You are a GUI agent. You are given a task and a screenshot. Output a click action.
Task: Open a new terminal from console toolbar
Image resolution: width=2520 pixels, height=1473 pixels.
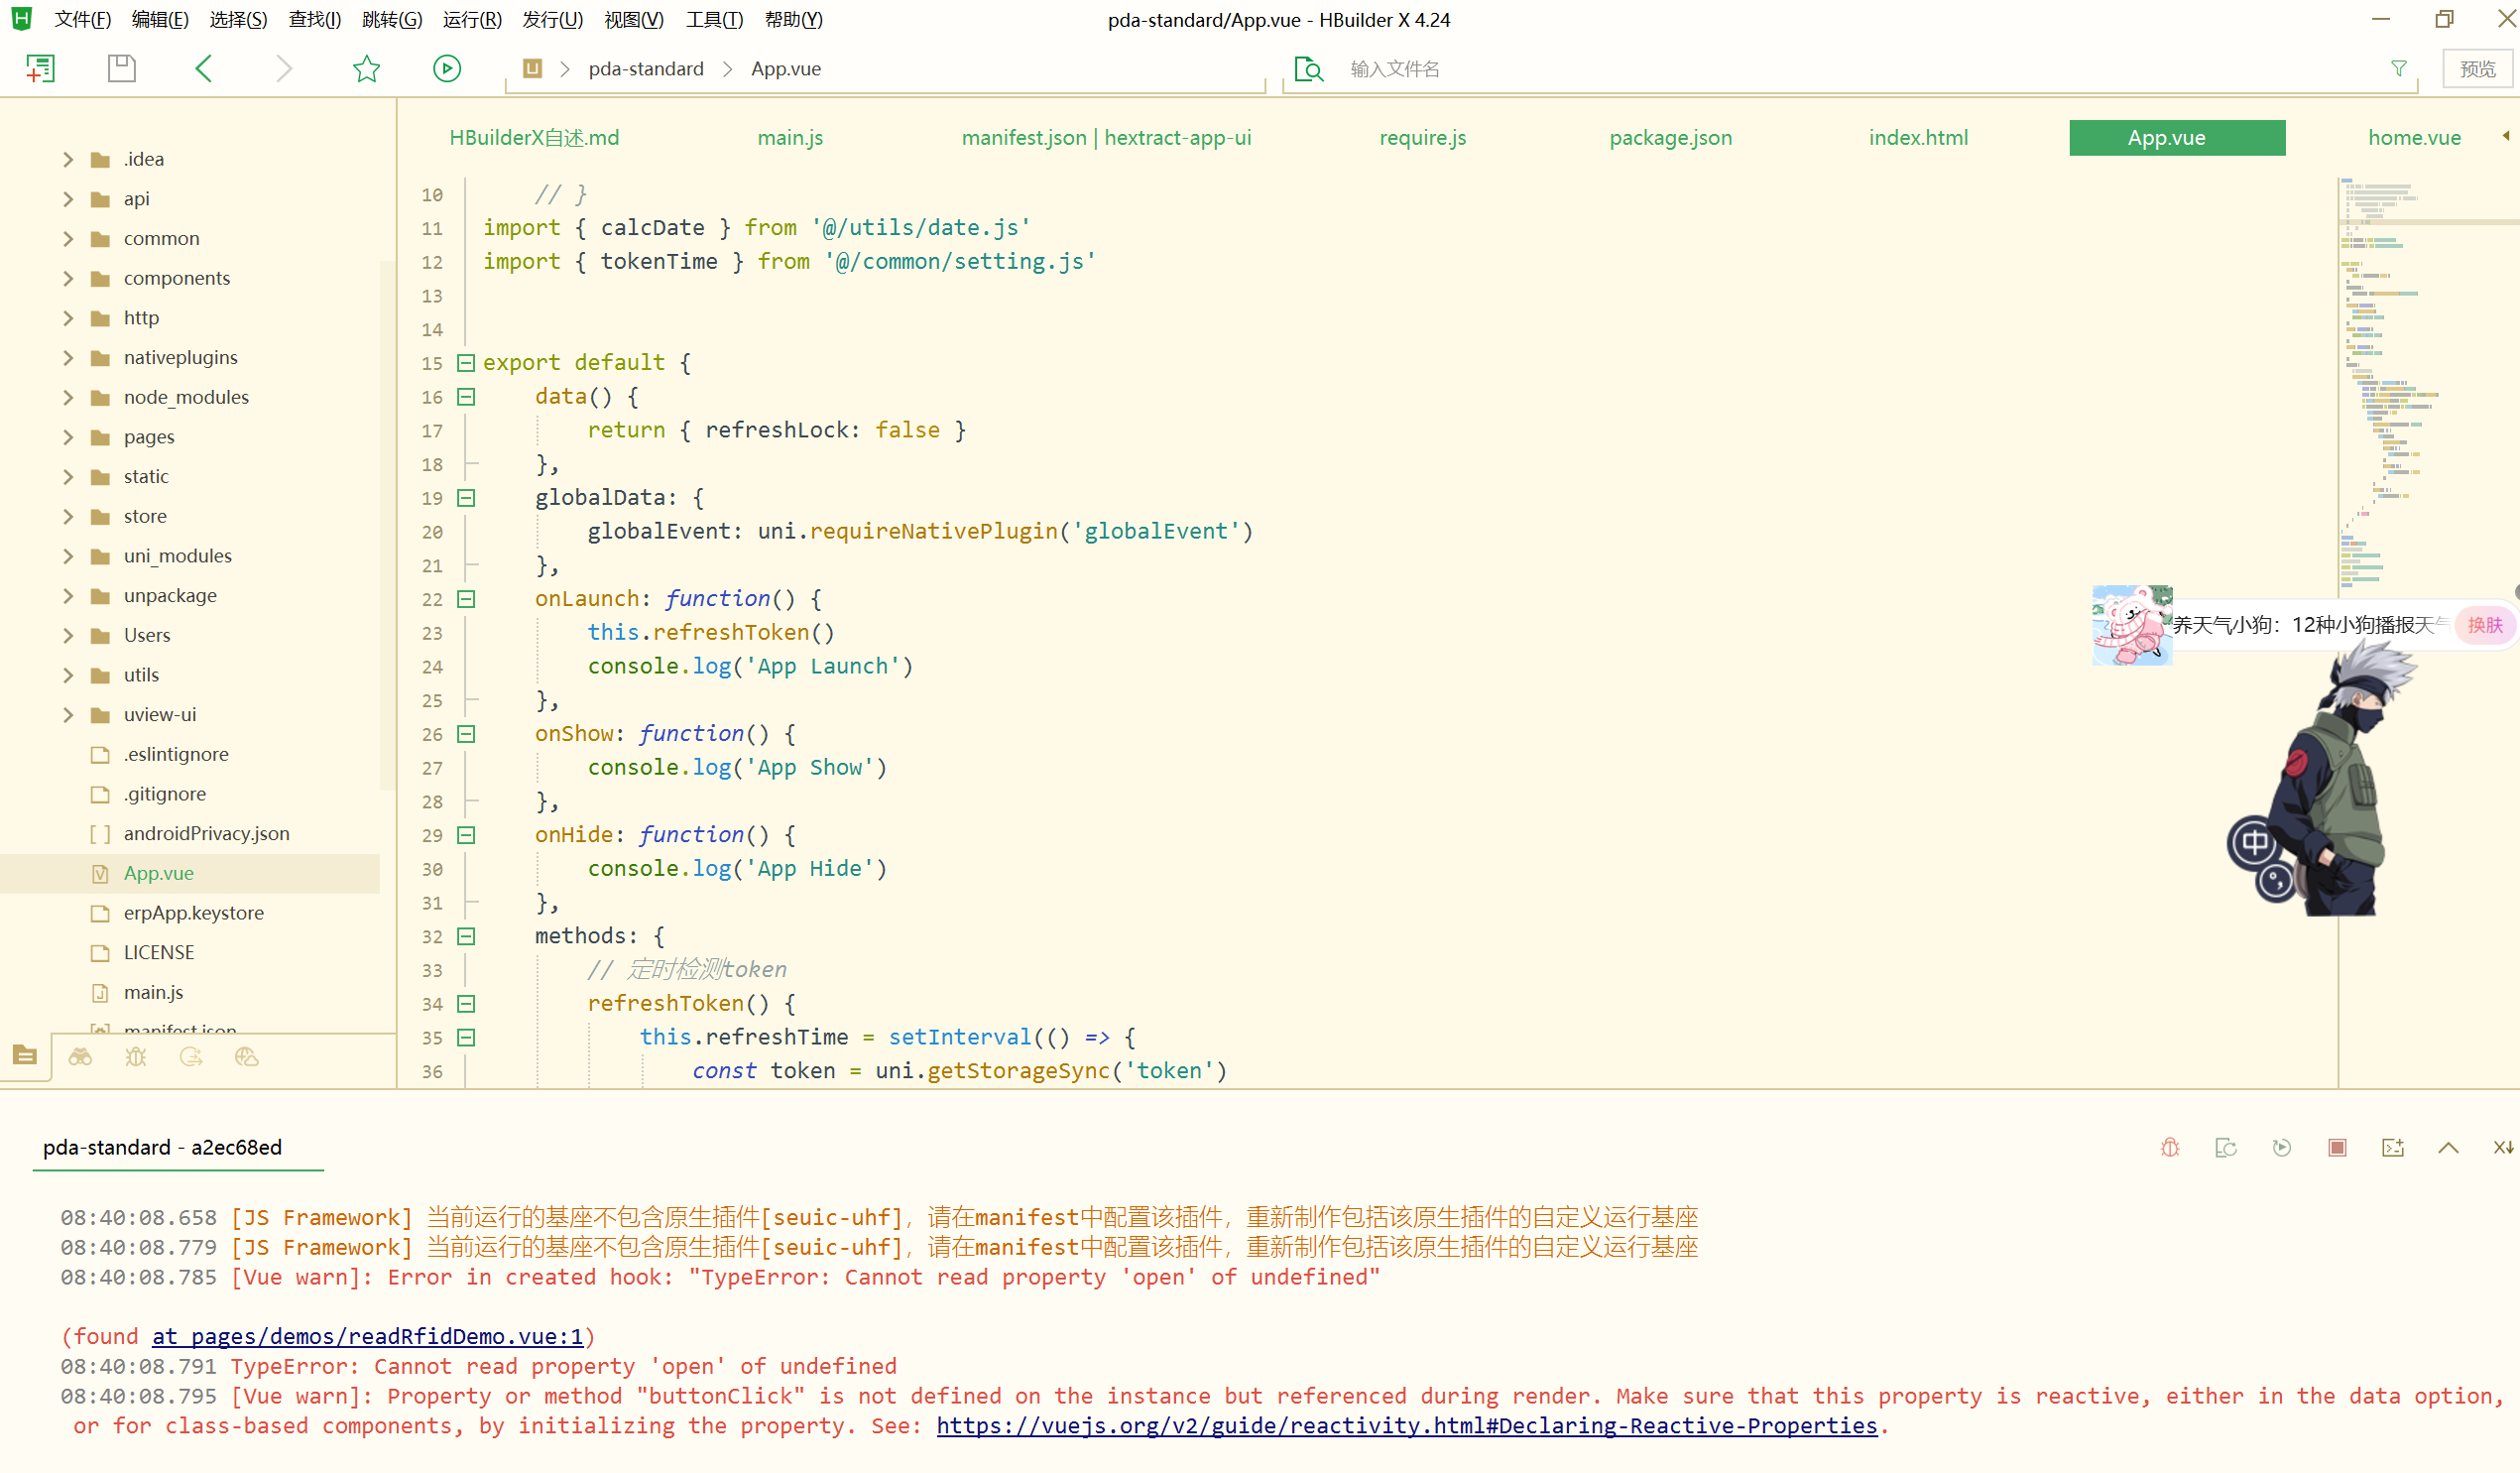click(2392, 1147)
